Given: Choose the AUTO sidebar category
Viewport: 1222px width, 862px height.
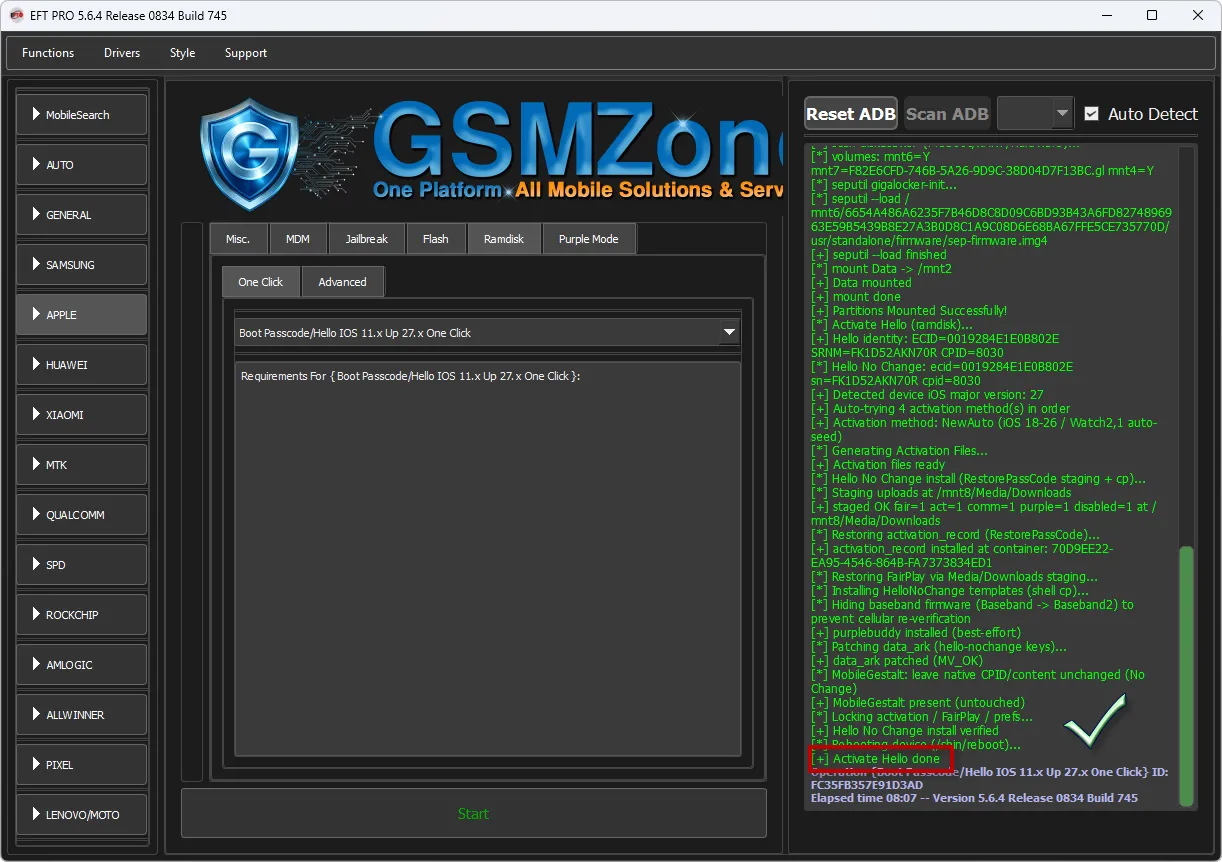Looking at the screenshot, I should 82,165.
